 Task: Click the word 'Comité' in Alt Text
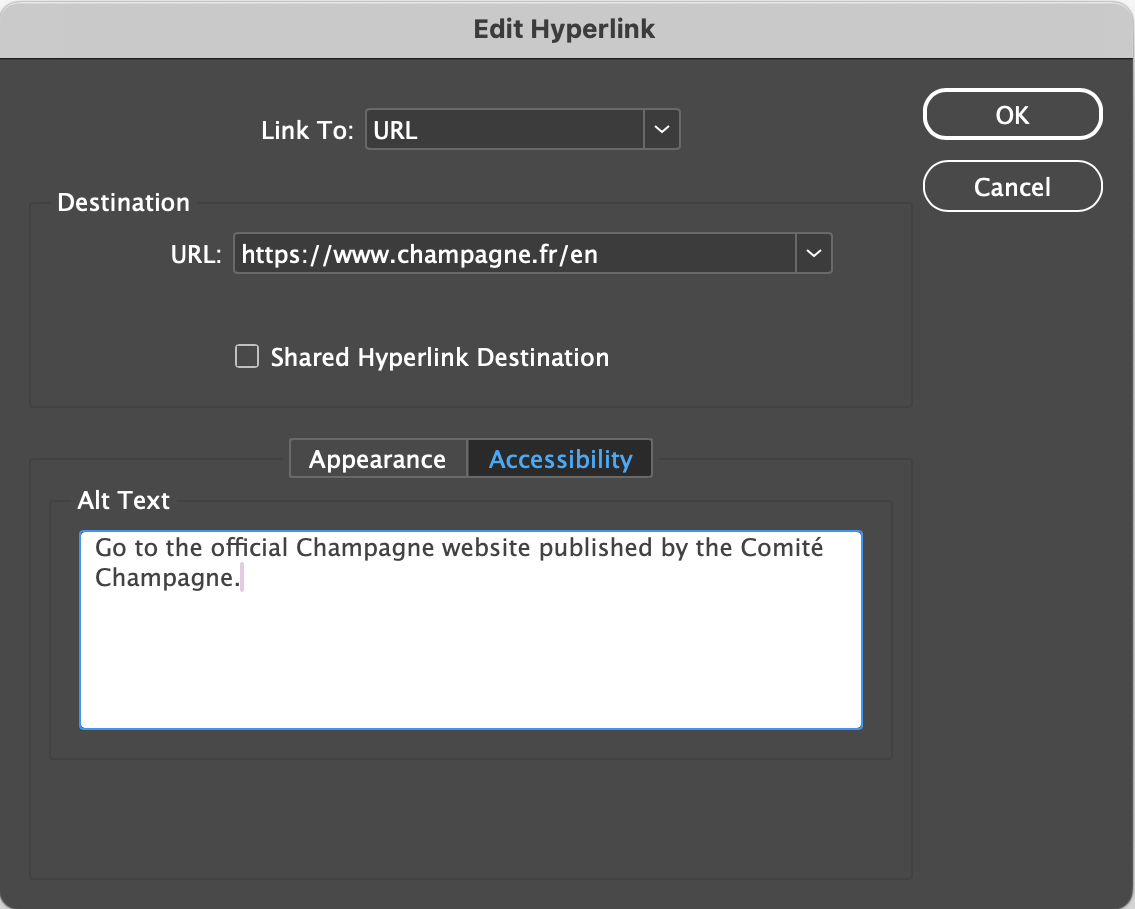[782, 548]
